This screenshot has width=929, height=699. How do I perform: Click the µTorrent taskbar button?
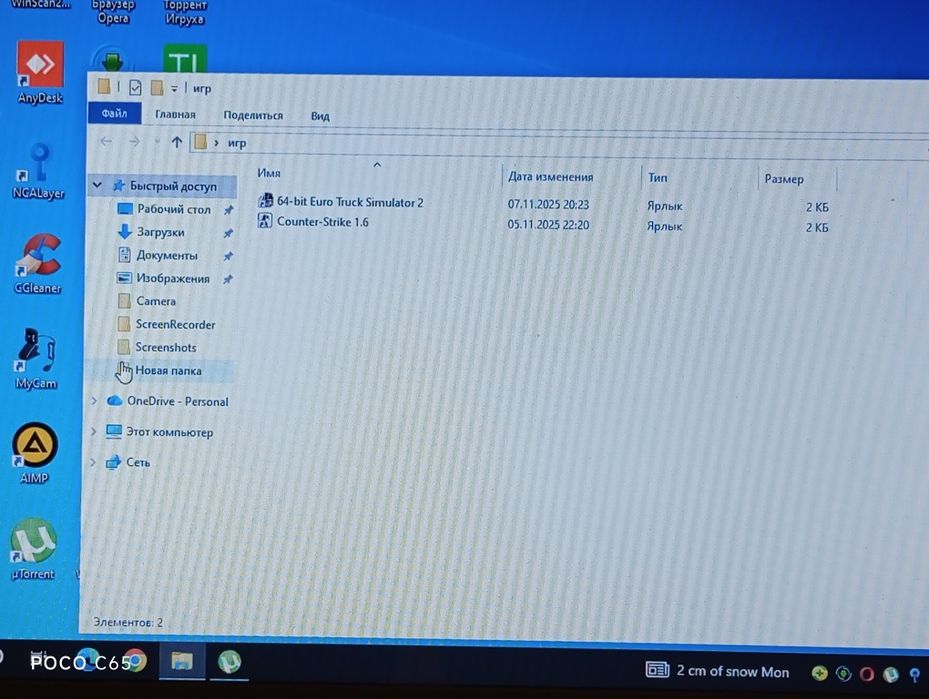coord(229,662)
